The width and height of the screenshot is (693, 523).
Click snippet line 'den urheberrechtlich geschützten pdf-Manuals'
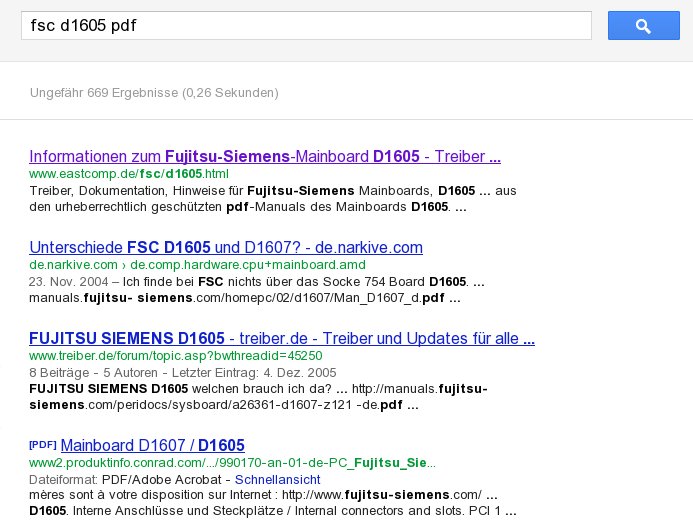(248, 207)
